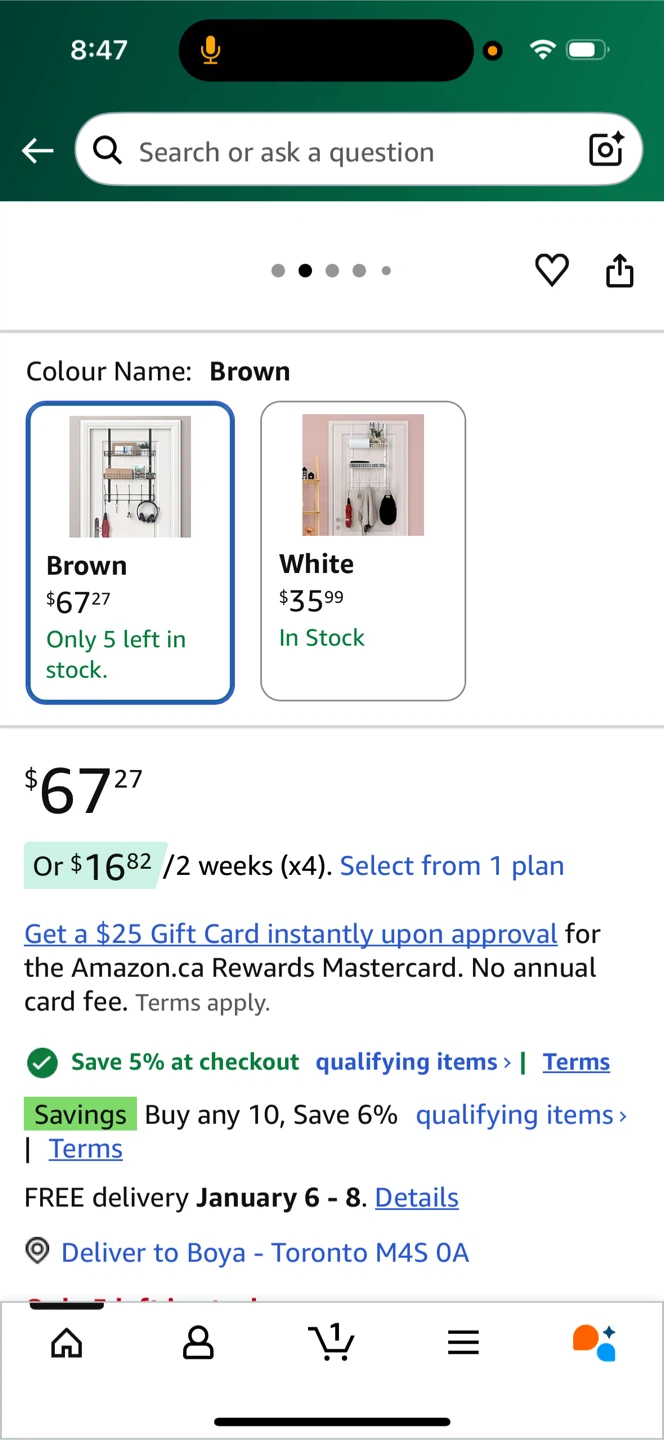This screenshot has width=664, height=1440.
Task: Add item to wish list heart
Action: click(x=552, y=270)
